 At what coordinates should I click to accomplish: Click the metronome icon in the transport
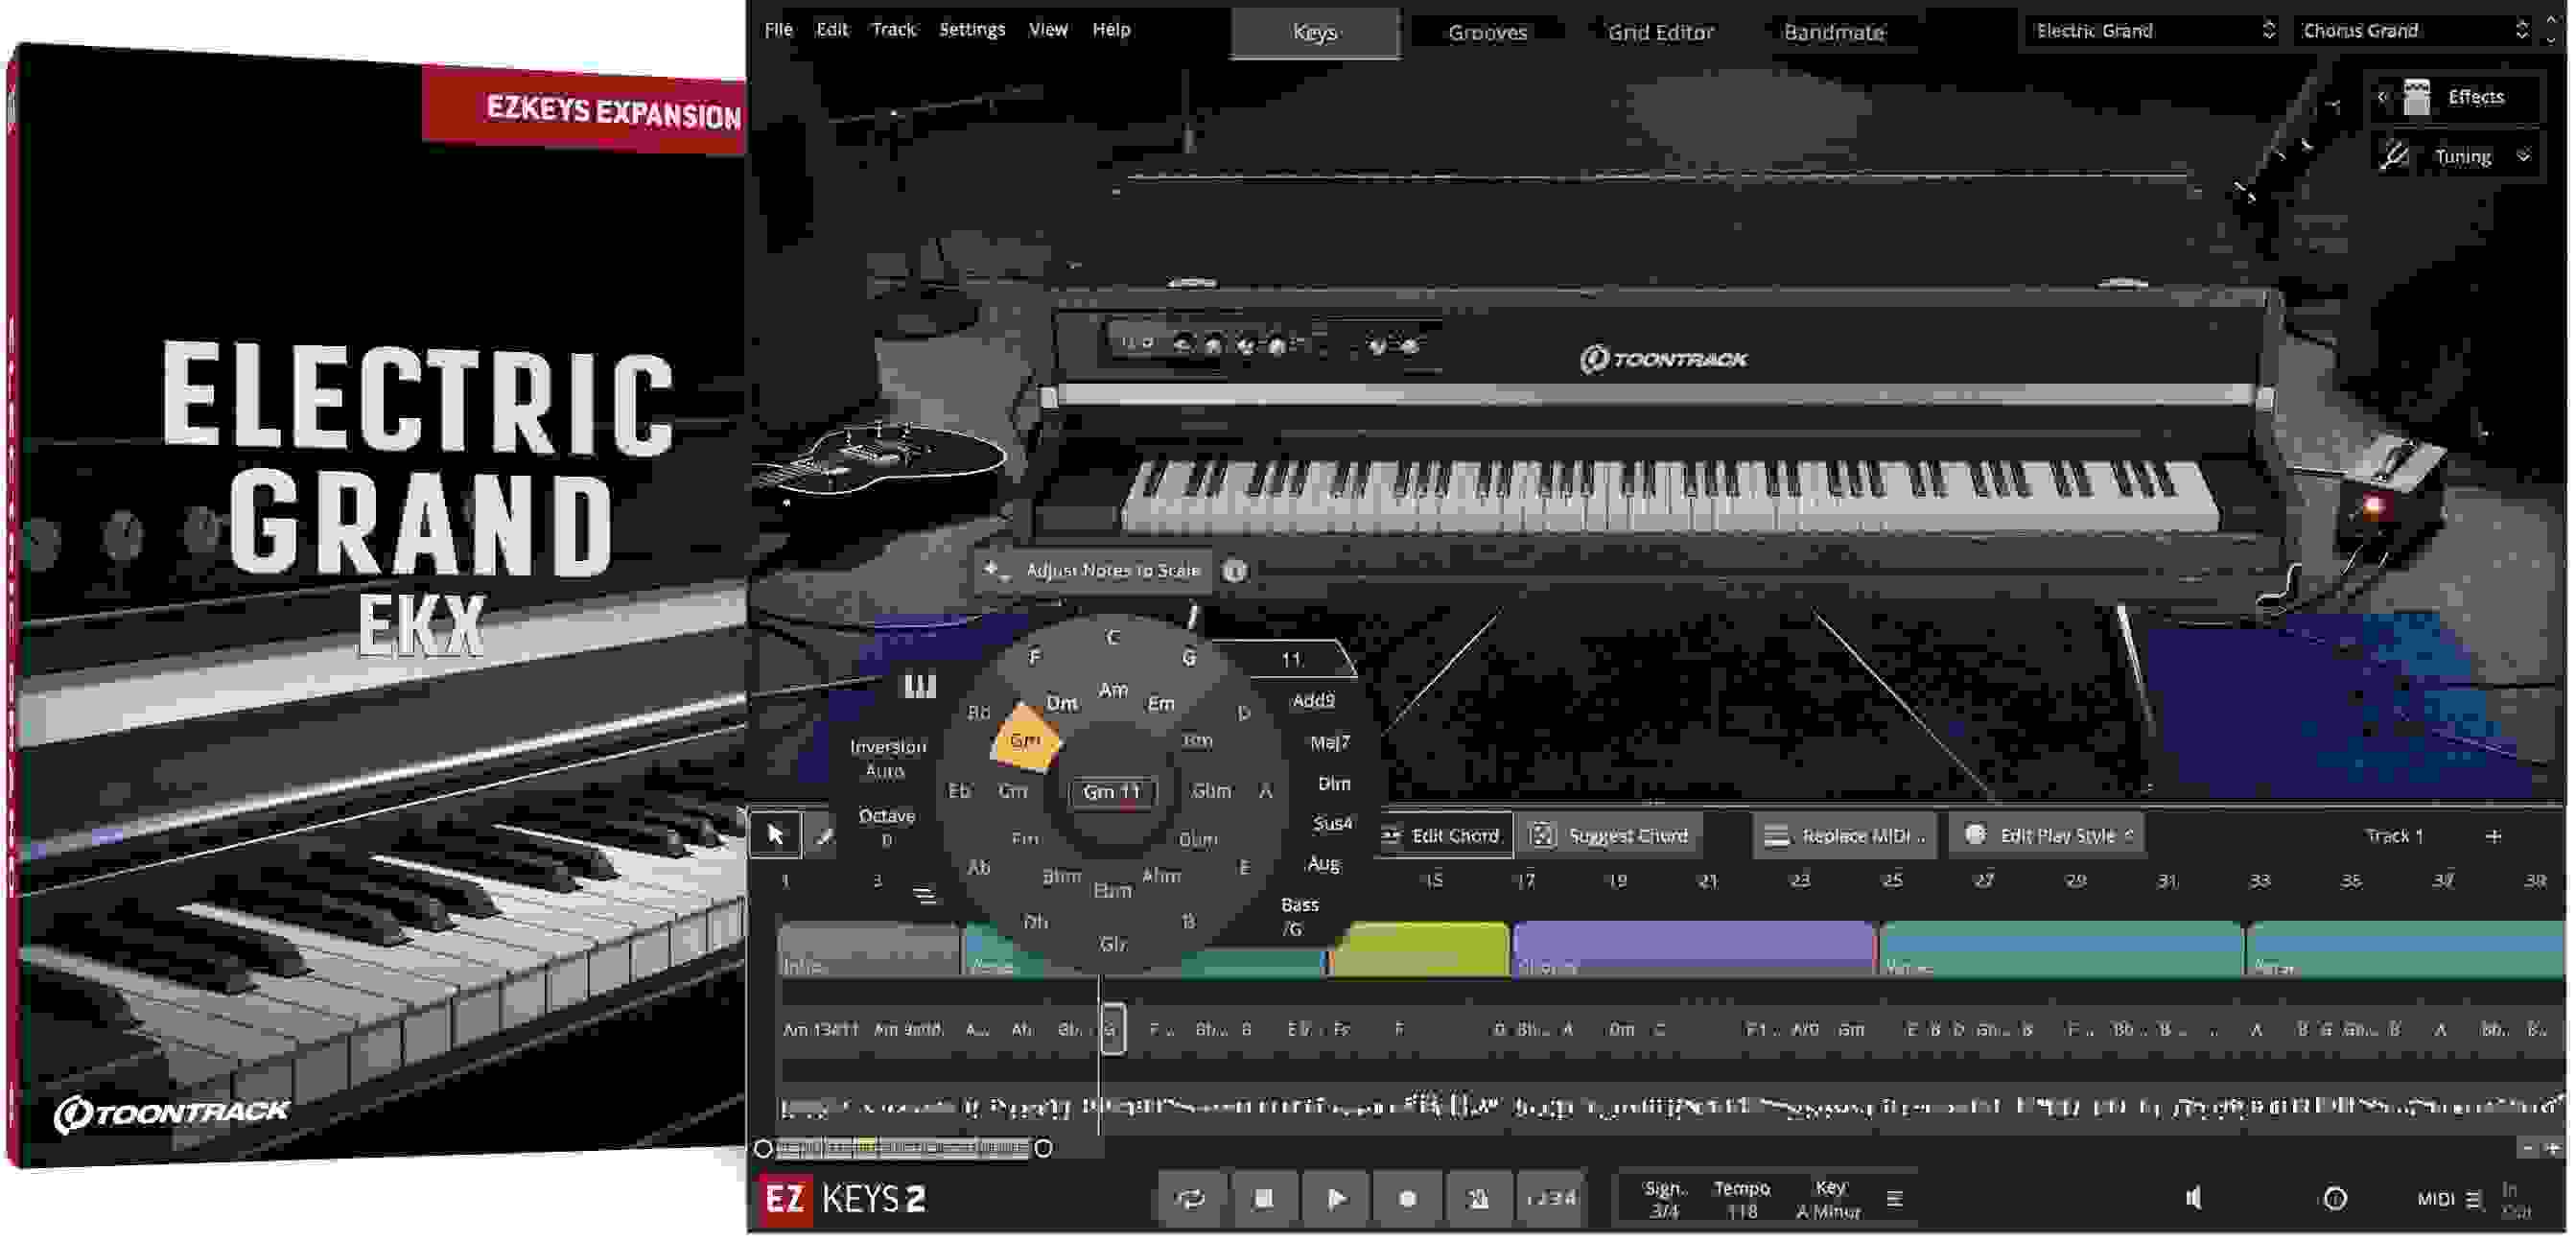click(1478, 1197)
